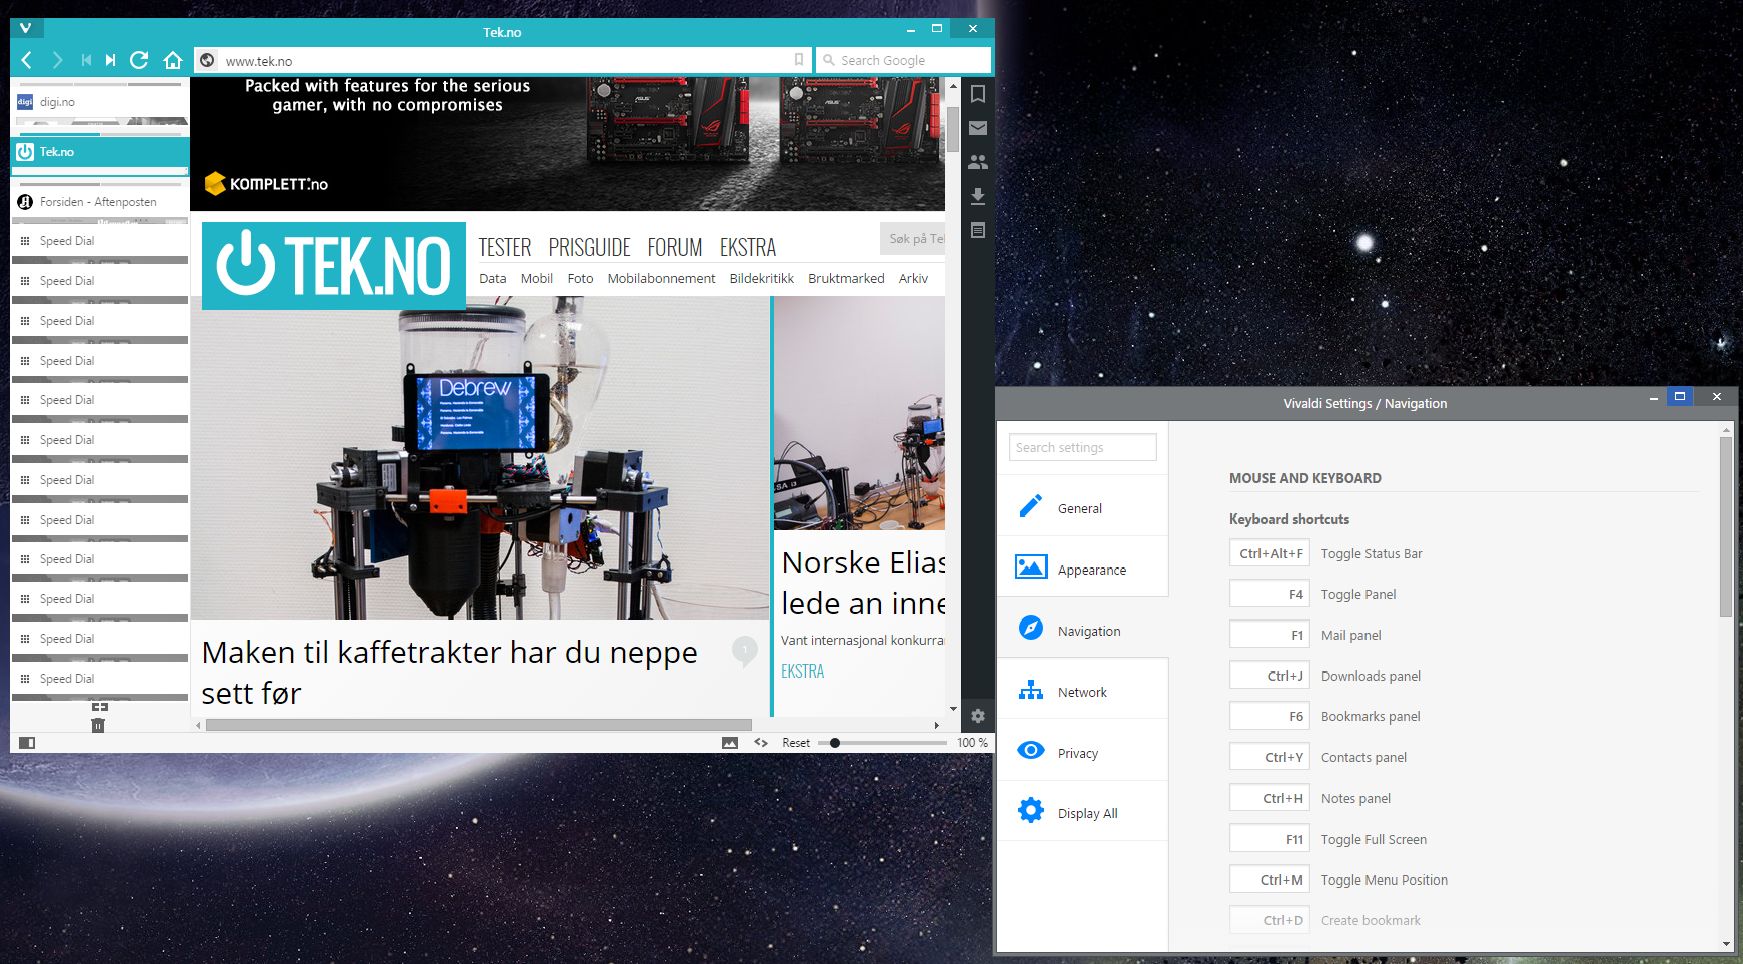This screenshot has width=1743, height=964.
Task: Bookmark this page from address bar
Action: [798, 60]
